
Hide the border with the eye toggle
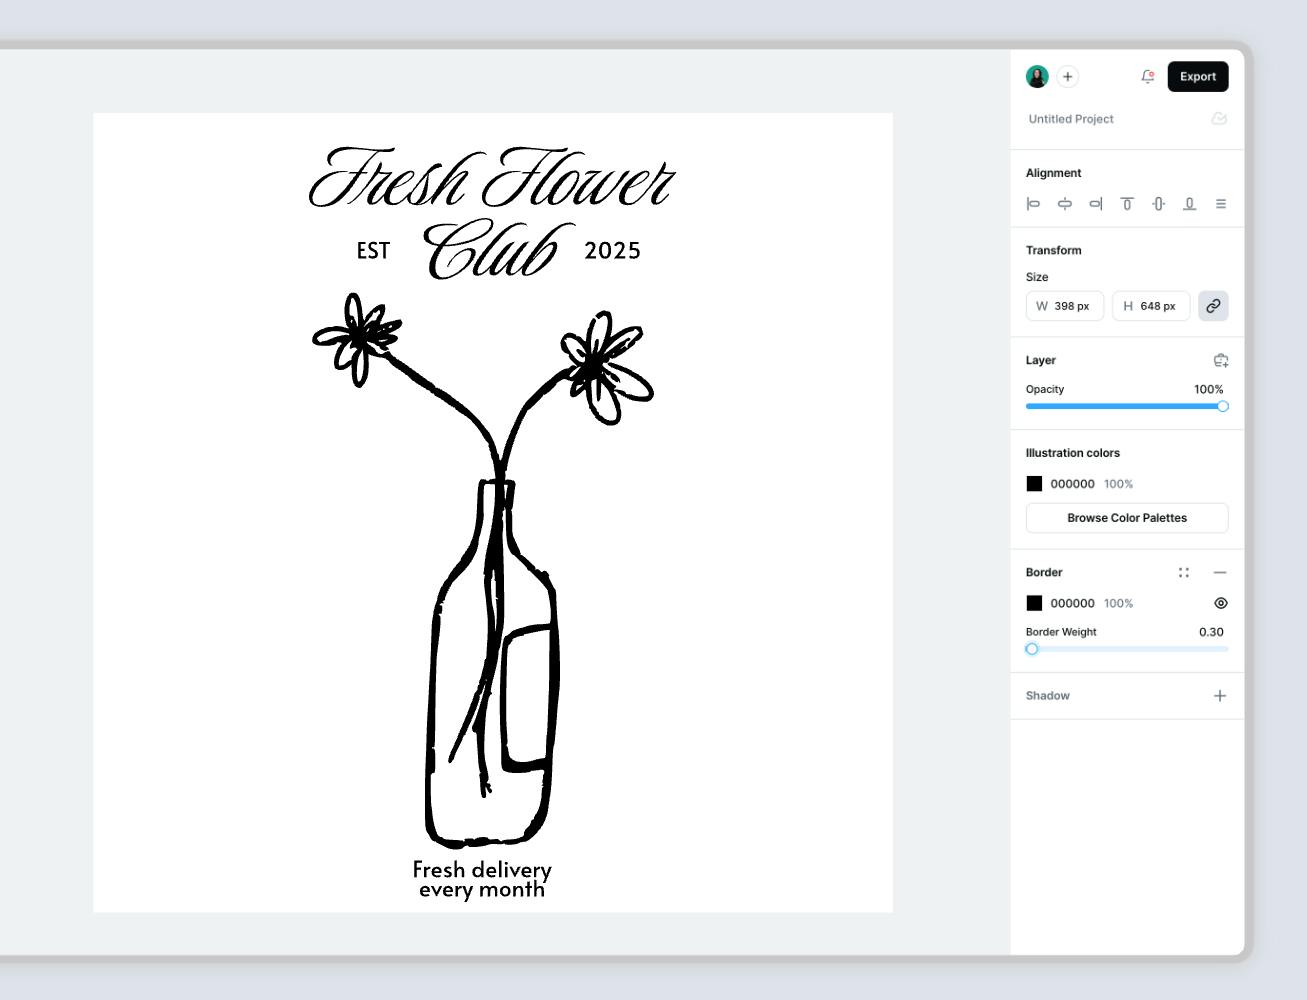(x=1219, y=603)
